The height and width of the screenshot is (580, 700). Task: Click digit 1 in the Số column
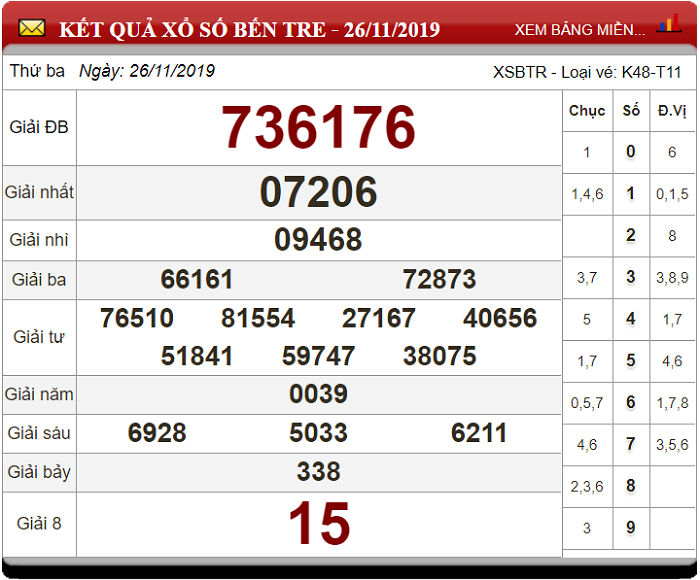coord(630,193)
